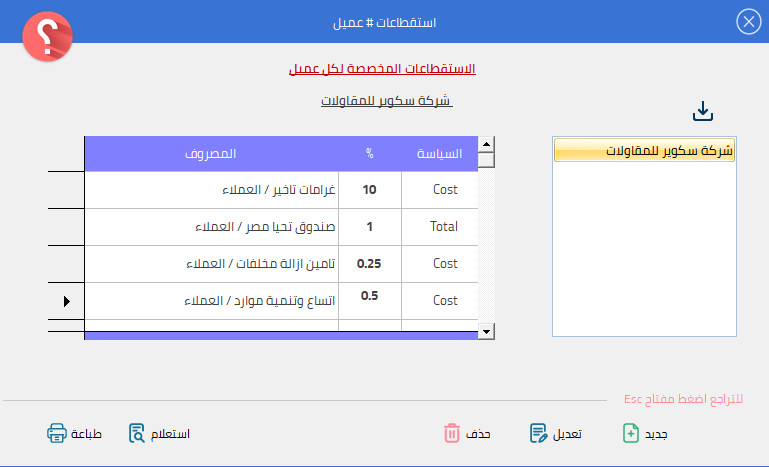
Task: Click the scroll up arrow of table
Action: point(486,144)
